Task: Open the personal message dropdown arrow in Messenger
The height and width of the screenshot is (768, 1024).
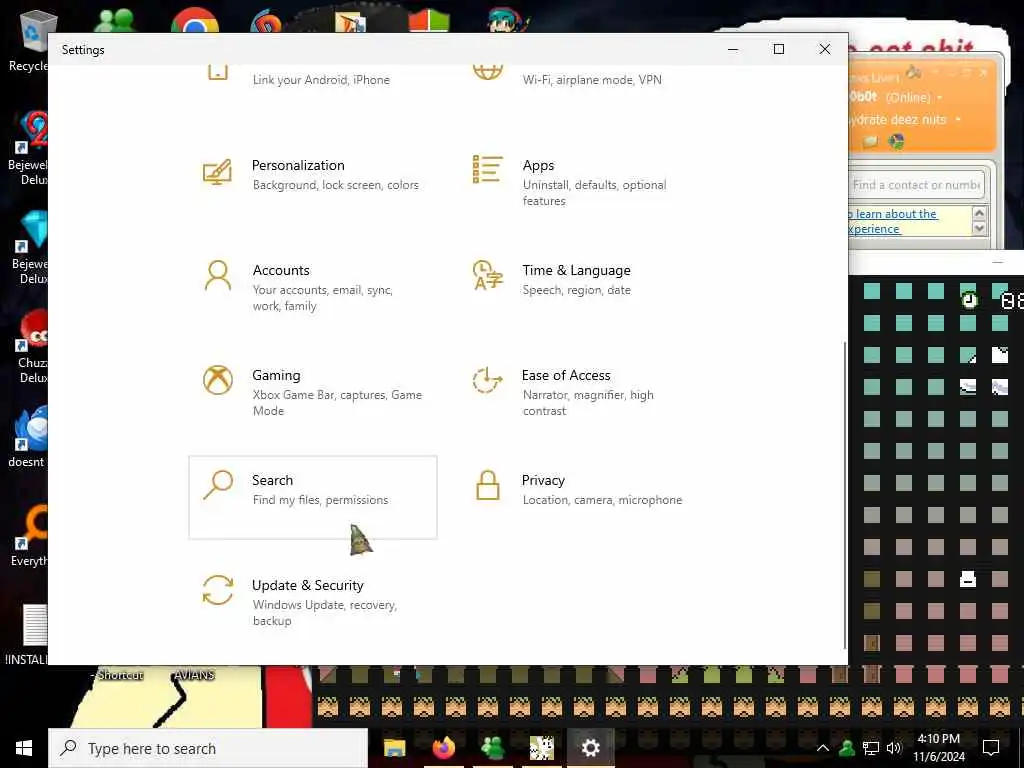Action: pos(958,120)
